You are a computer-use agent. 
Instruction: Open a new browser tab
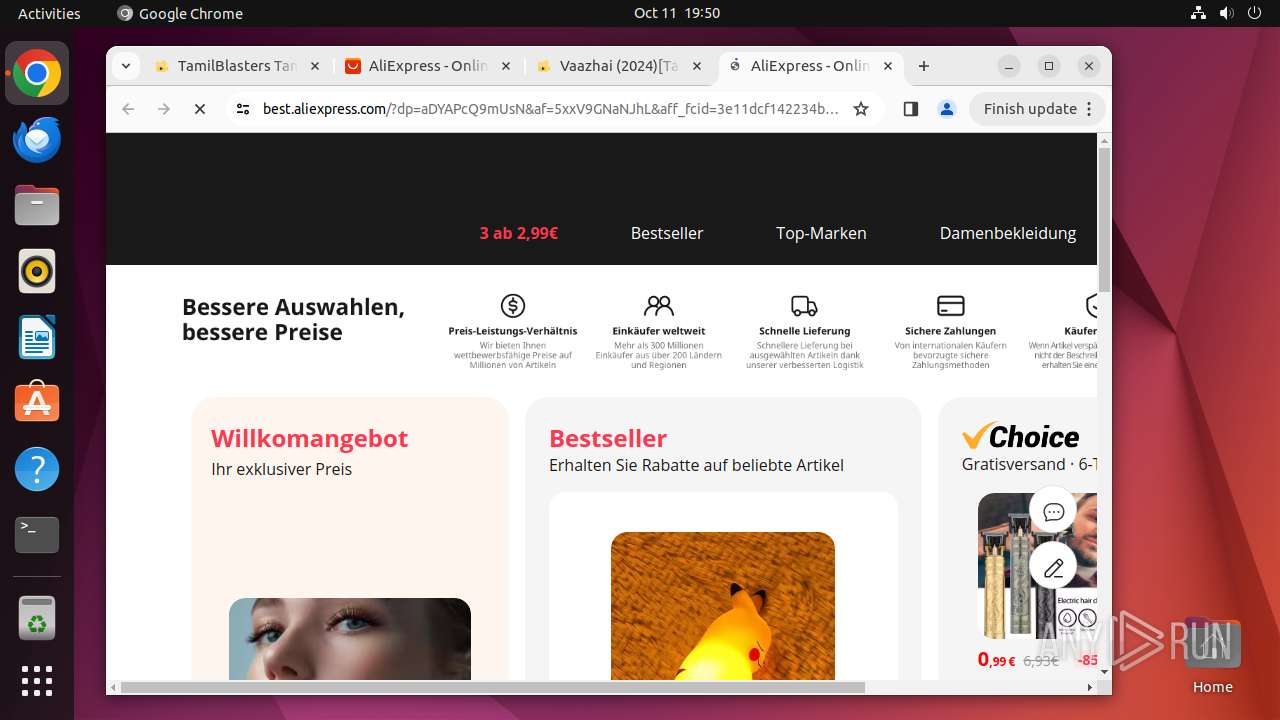coord(924,66)
